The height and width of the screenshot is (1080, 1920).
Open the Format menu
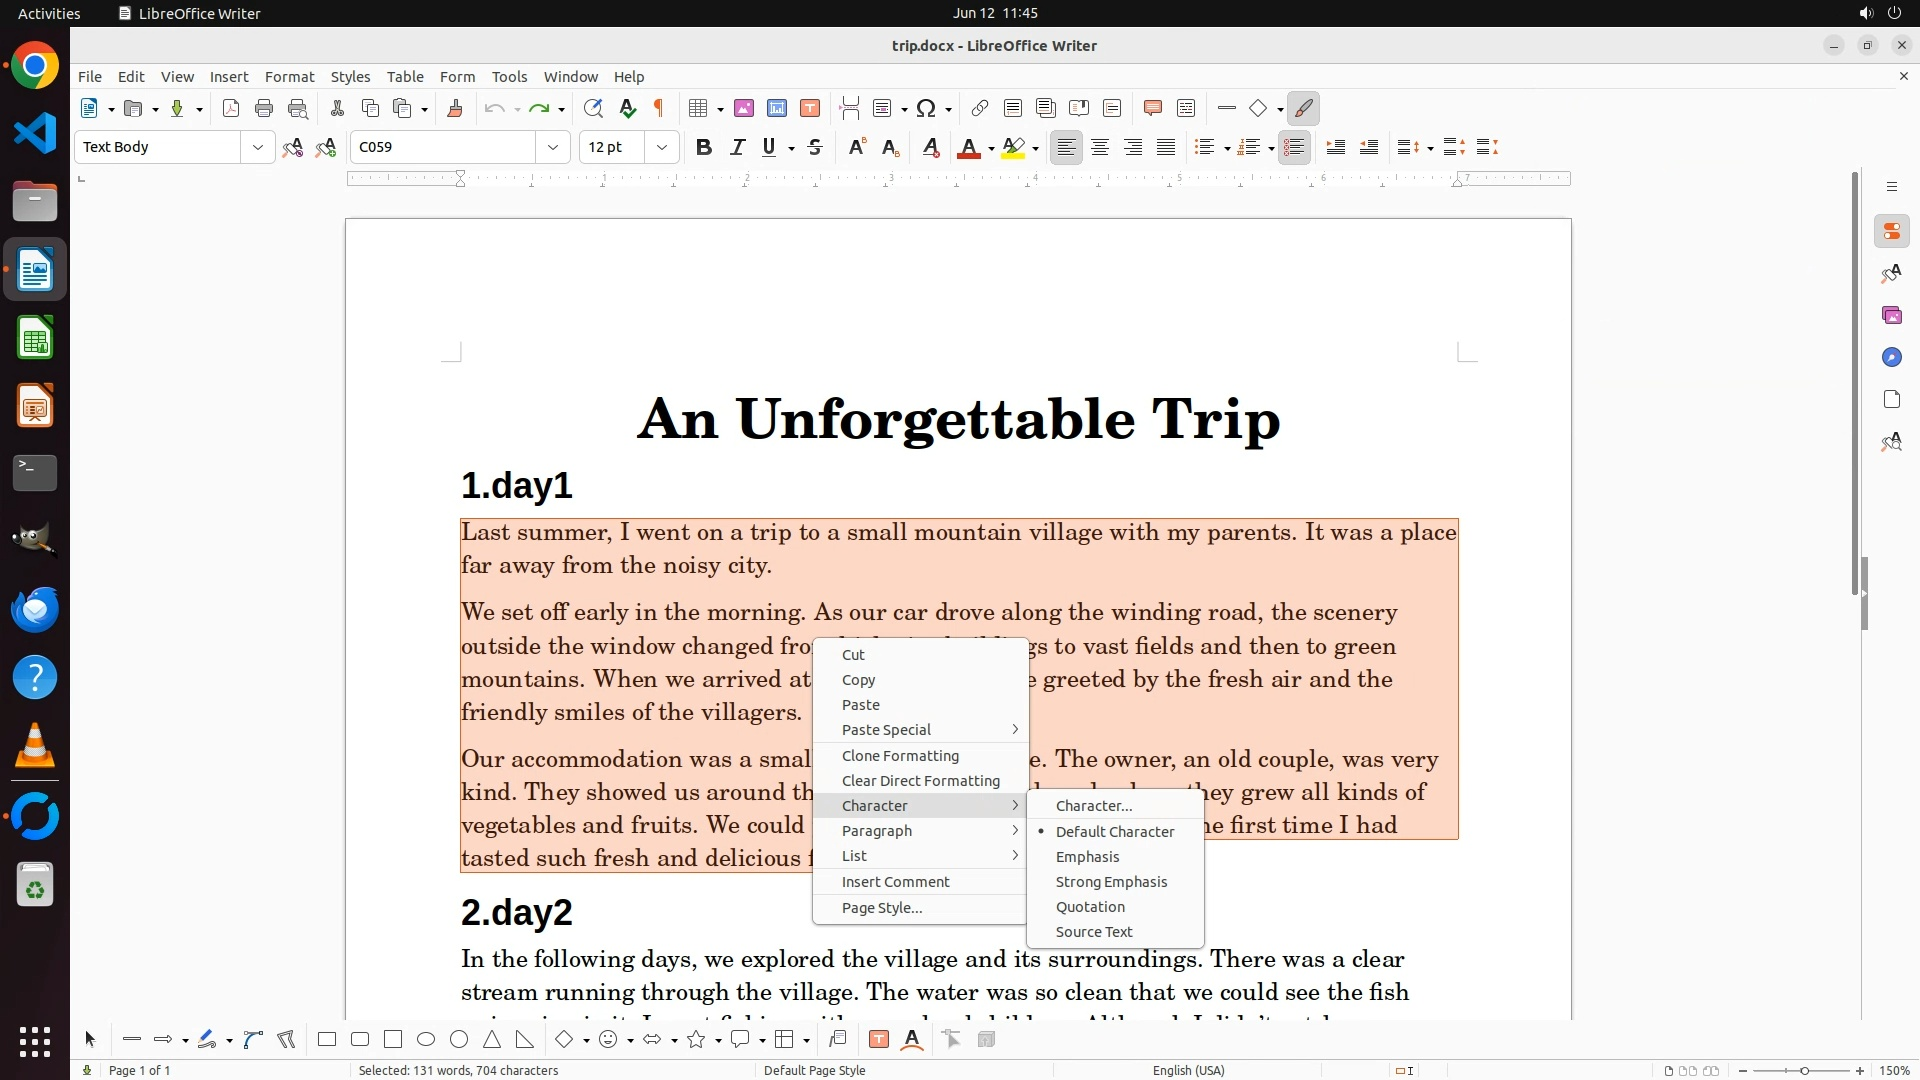(289, 77)
